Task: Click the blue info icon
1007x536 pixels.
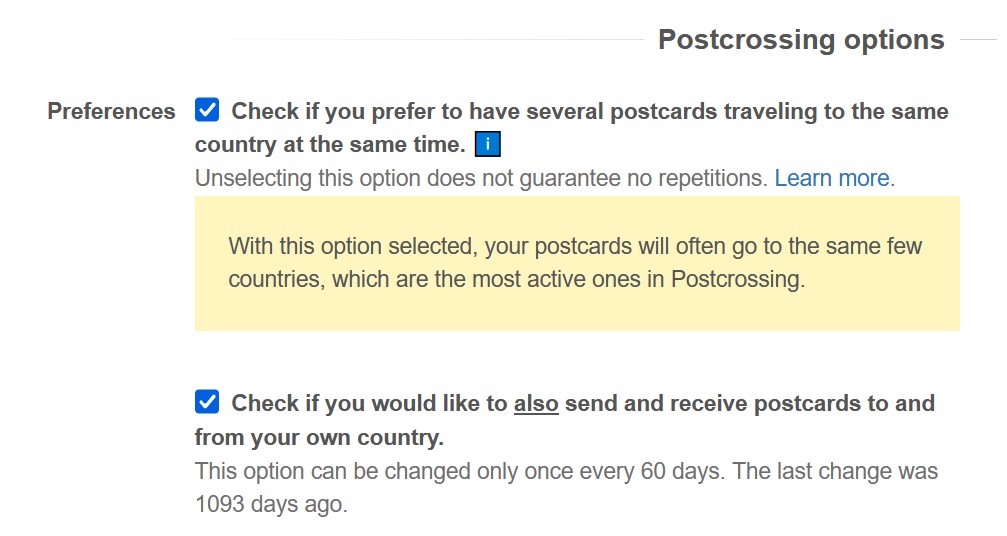Action: [487, 145]
